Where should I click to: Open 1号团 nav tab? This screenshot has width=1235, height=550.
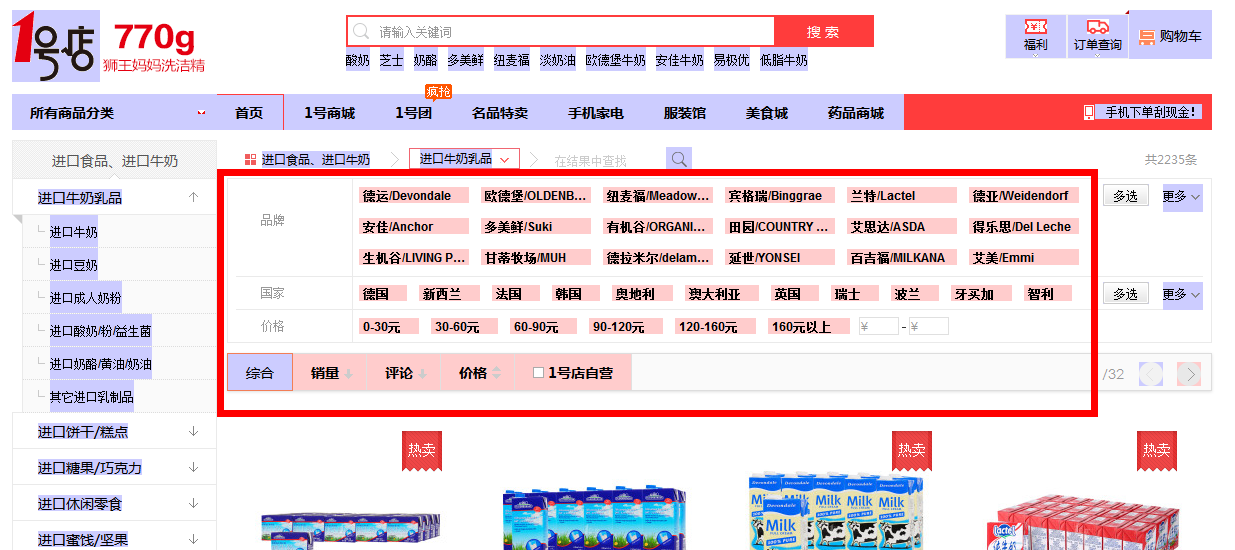click(413, 113)
